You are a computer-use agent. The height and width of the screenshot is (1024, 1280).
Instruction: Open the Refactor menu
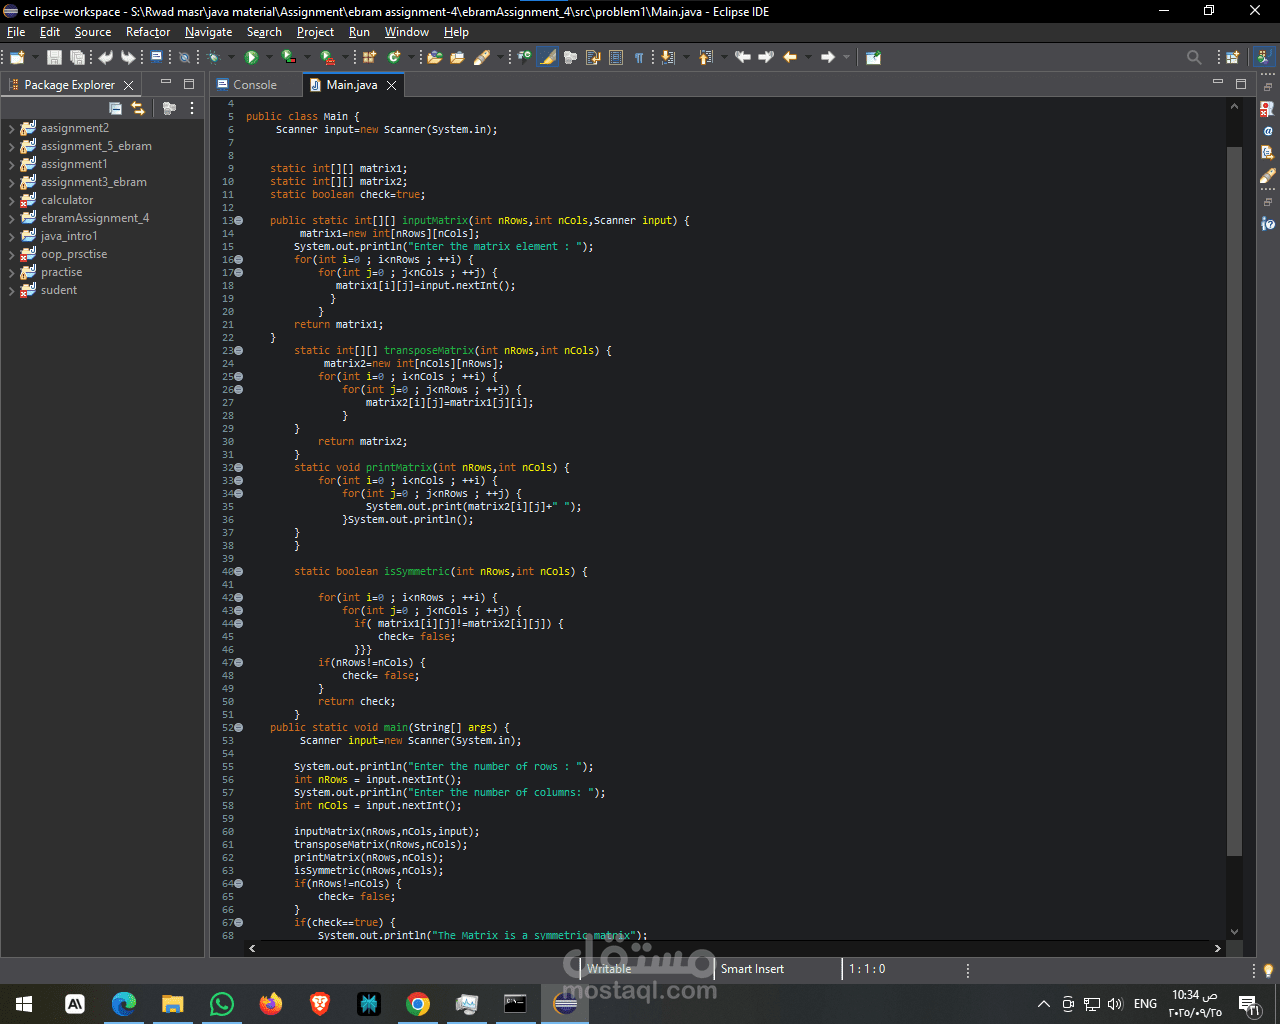coord(148,32)
